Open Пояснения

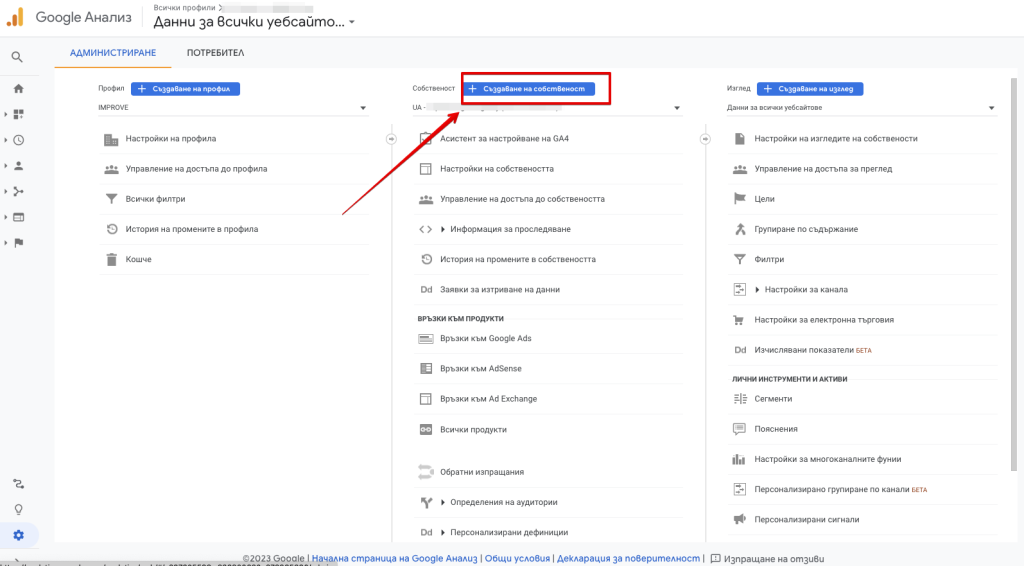point(776,429)
